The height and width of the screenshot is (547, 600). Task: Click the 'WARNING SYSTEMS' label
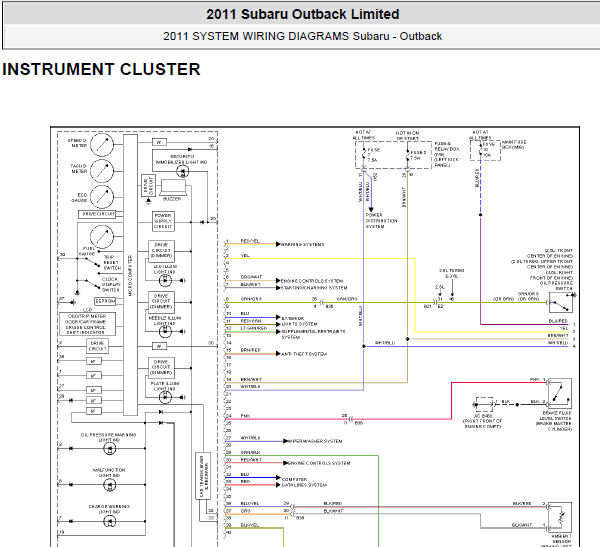pyautogui.click(x=303, y=244)
